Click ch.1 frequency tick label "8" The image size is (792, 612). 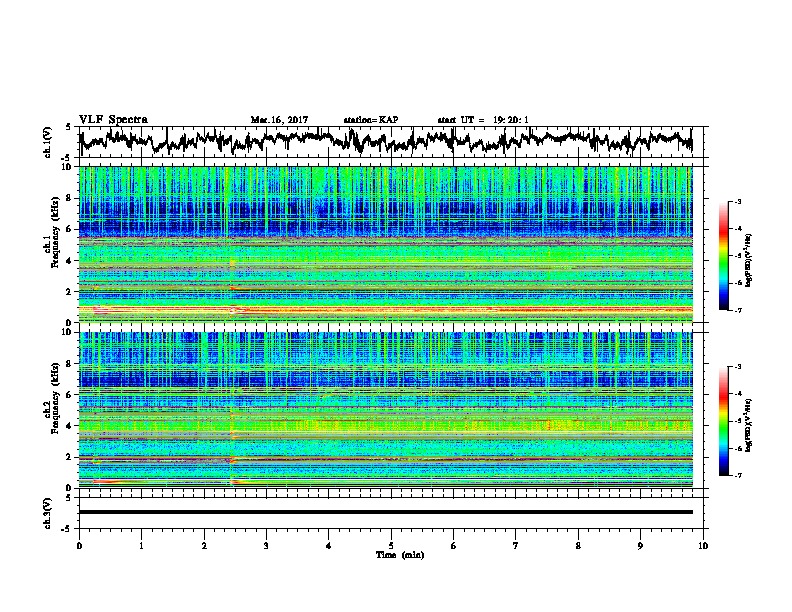click(x=70, y=198)
